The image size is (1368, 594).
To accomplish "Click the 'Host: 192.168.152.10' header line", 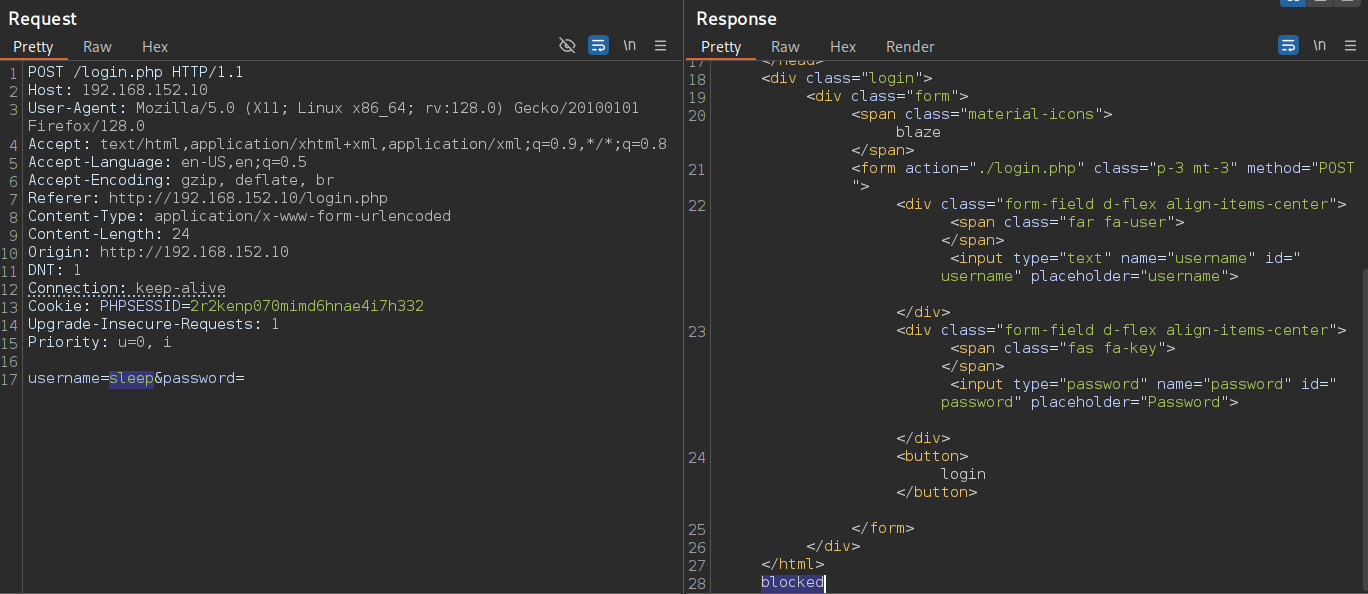I will (118, 90).
